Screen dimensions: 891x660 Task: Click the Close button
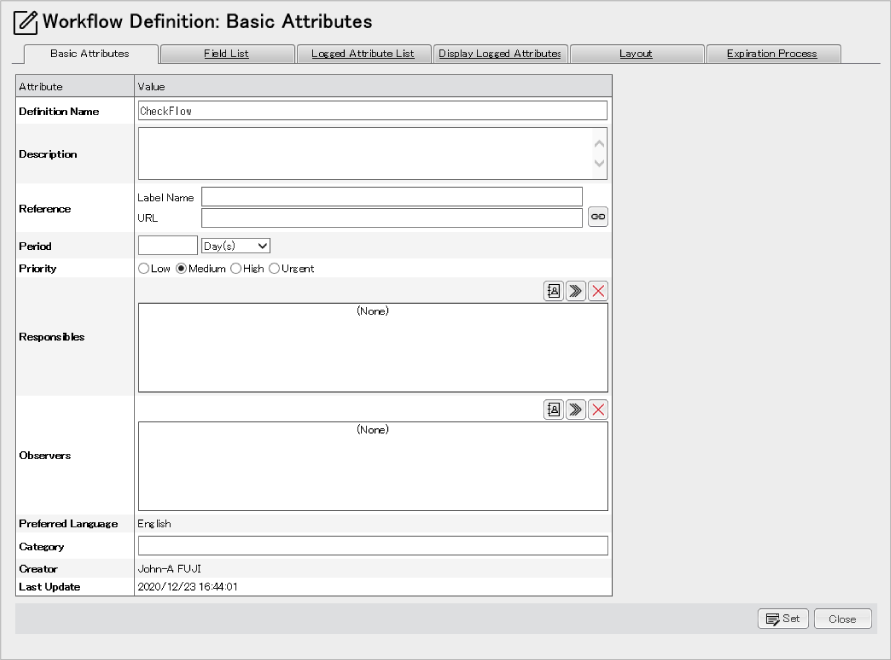tap(842, 619)
